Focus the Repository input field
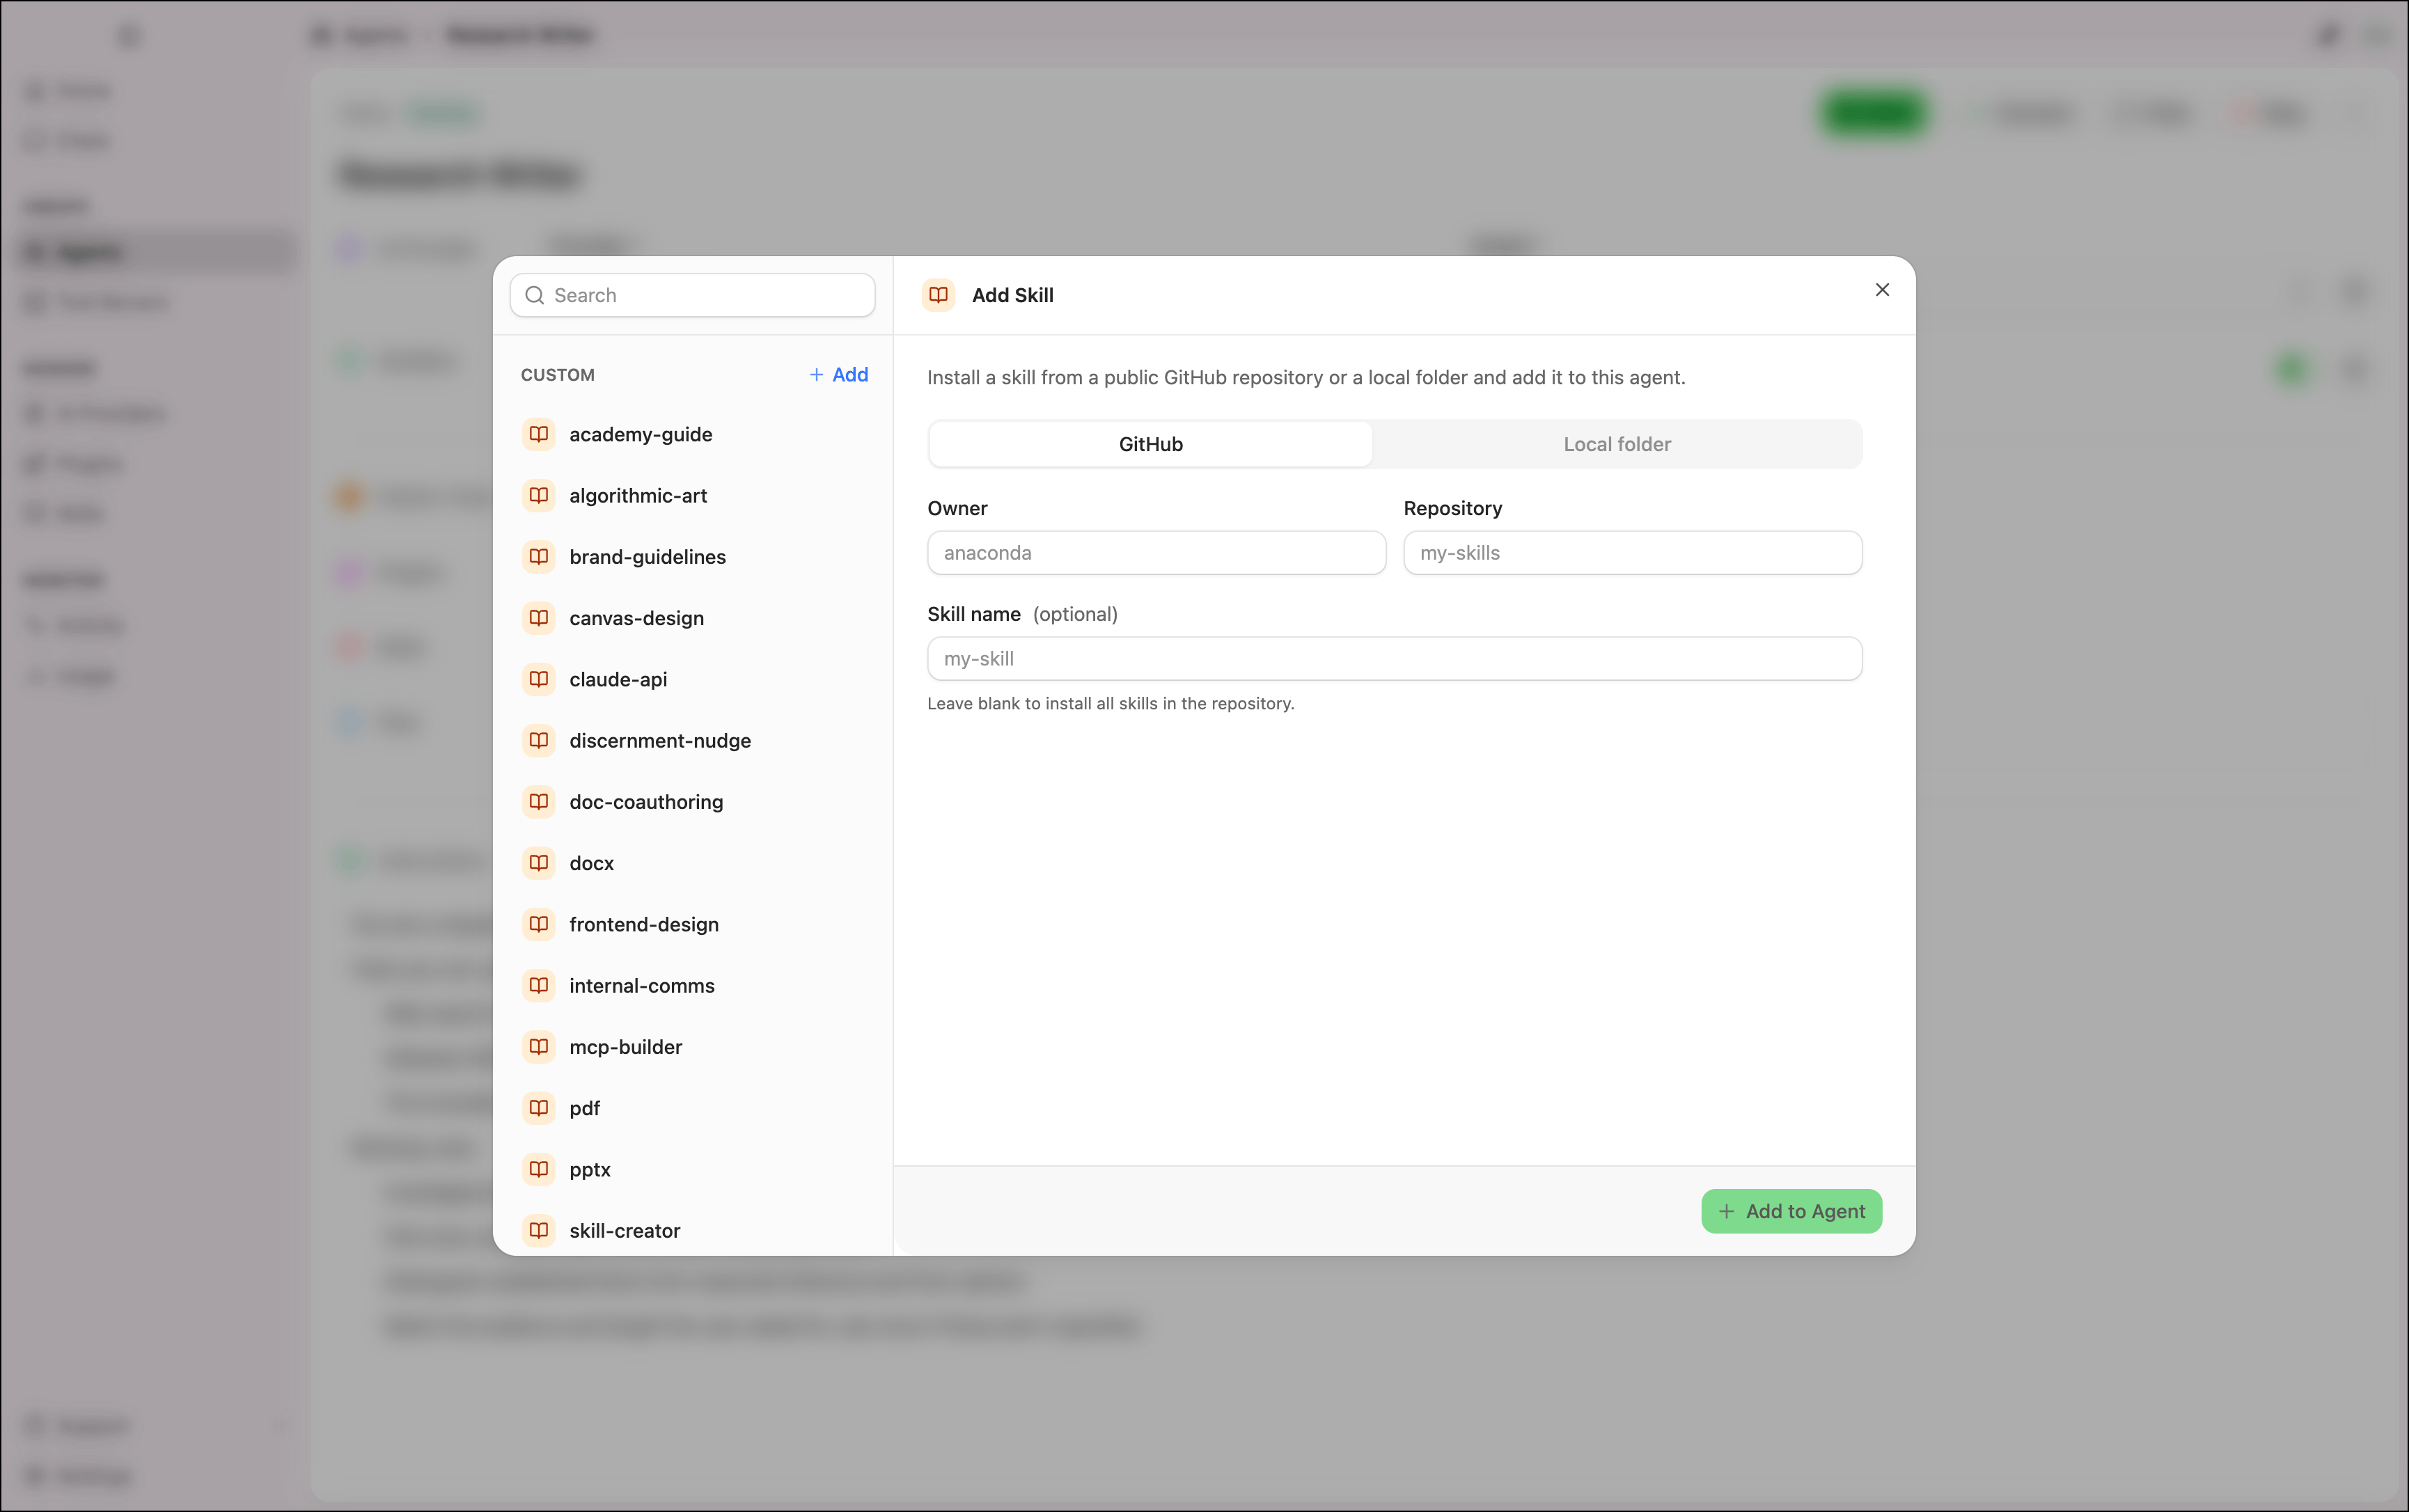Screen dimensions: 2409x1512 tap(1632, 553)
